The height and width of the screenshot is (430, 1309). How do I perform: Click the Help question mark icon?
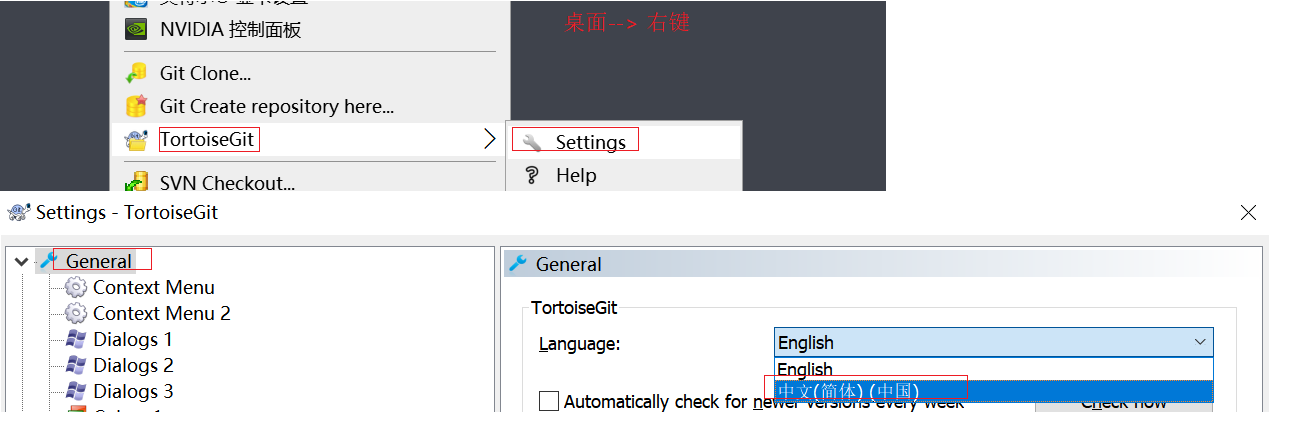pos(532,175)
